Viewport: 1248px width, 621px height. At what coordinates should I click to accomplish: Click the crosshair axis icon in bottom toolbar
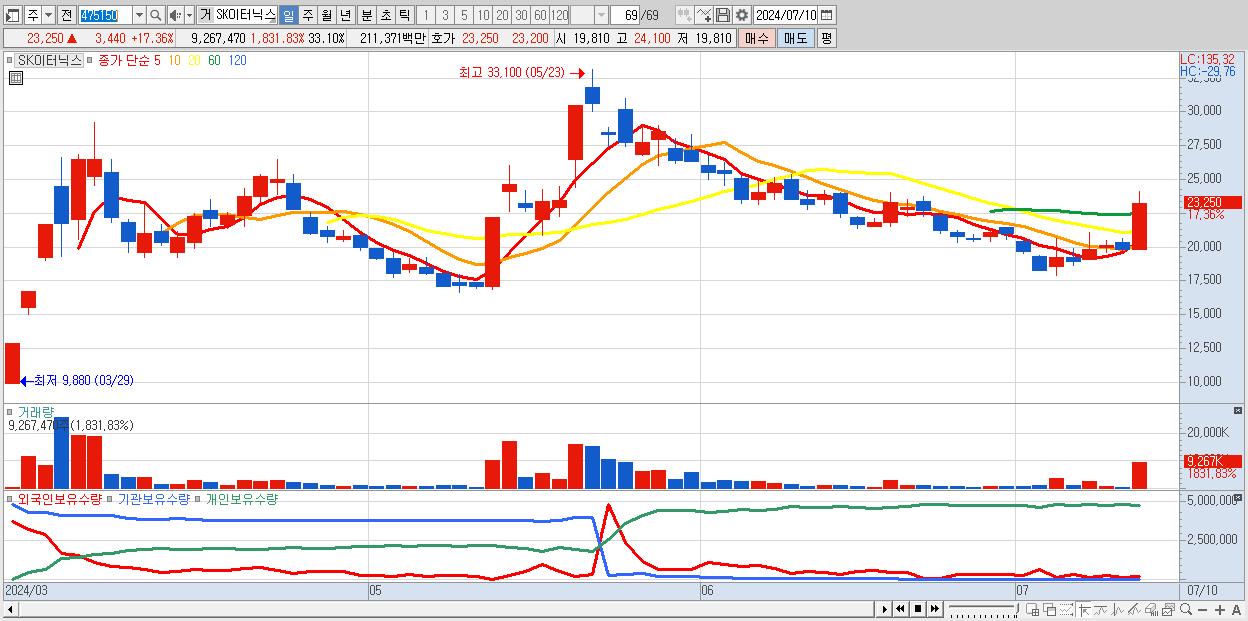(x=1083, y=609)
